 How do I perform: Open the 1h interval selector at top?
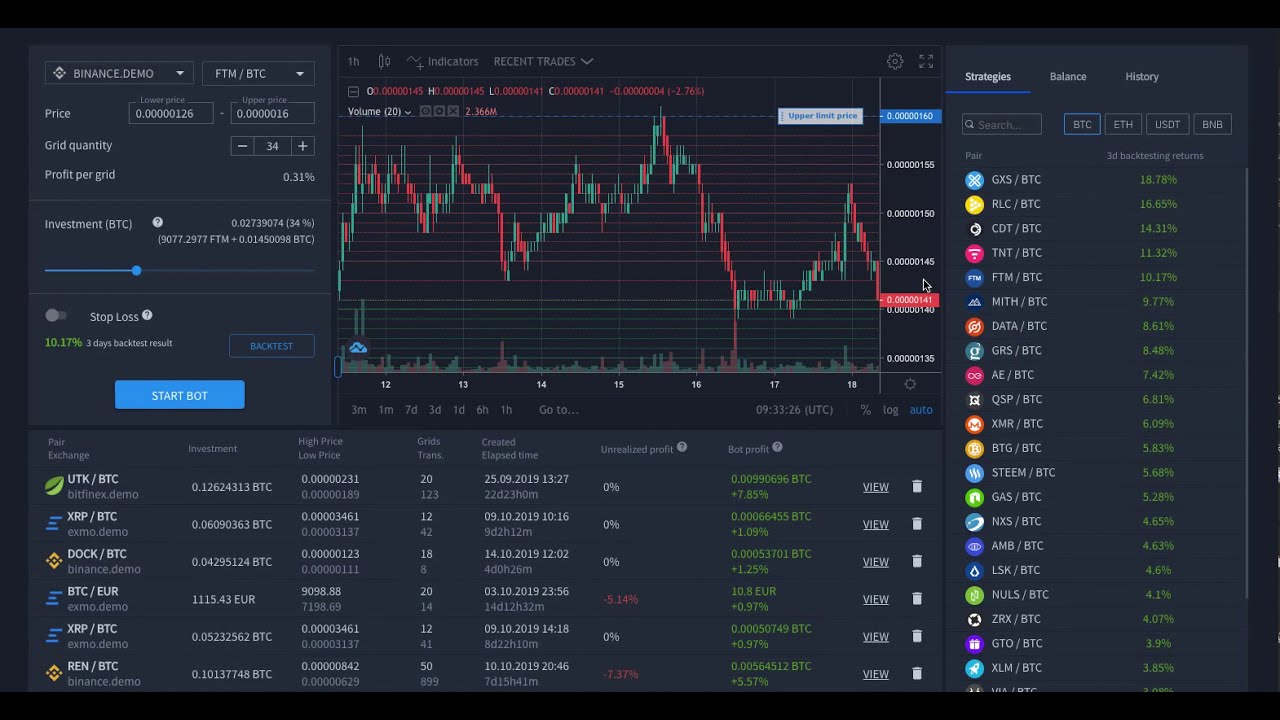click(x=353, y=61)
